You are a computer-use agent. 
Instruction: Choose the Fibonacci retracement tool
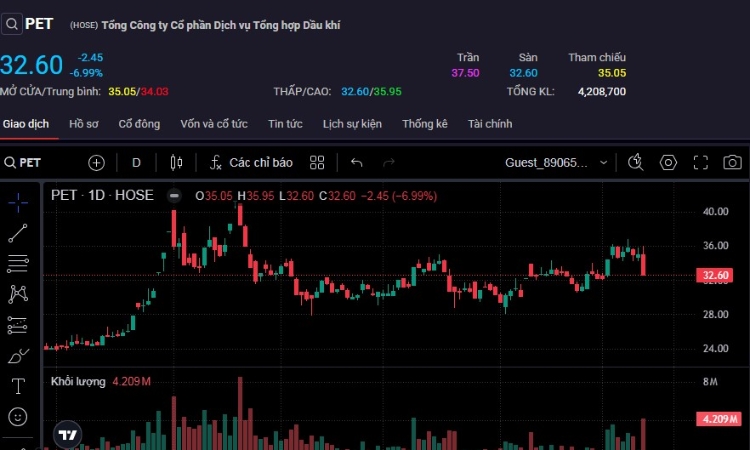(18, 264)
